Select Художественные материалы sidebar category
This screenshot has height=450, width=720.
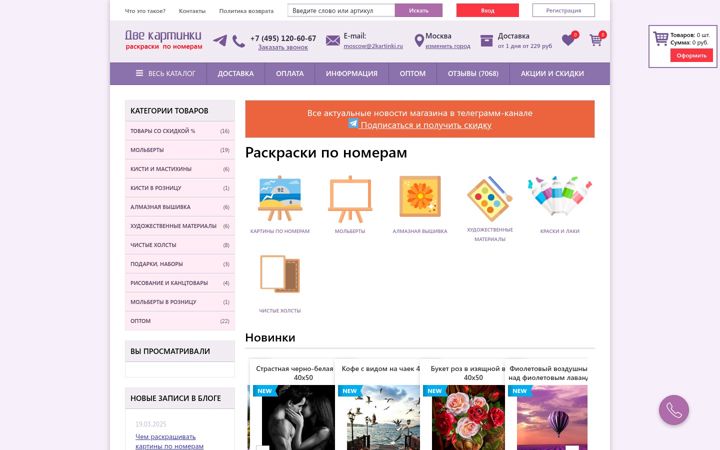pos(180,226)
